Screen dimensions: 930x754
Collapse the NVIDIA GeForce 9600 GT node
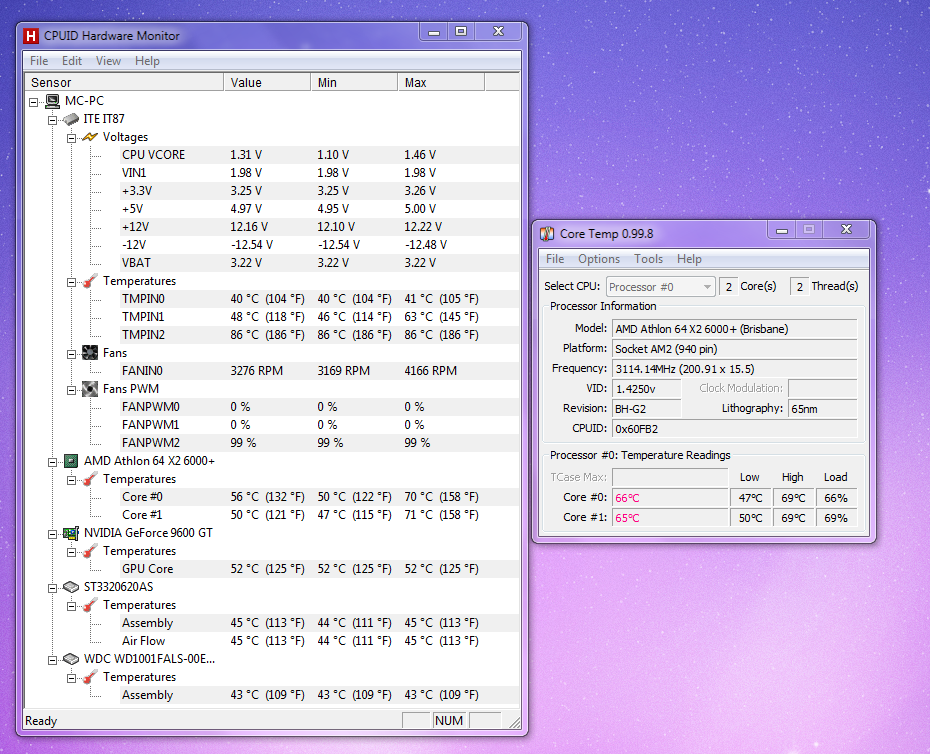52,534
